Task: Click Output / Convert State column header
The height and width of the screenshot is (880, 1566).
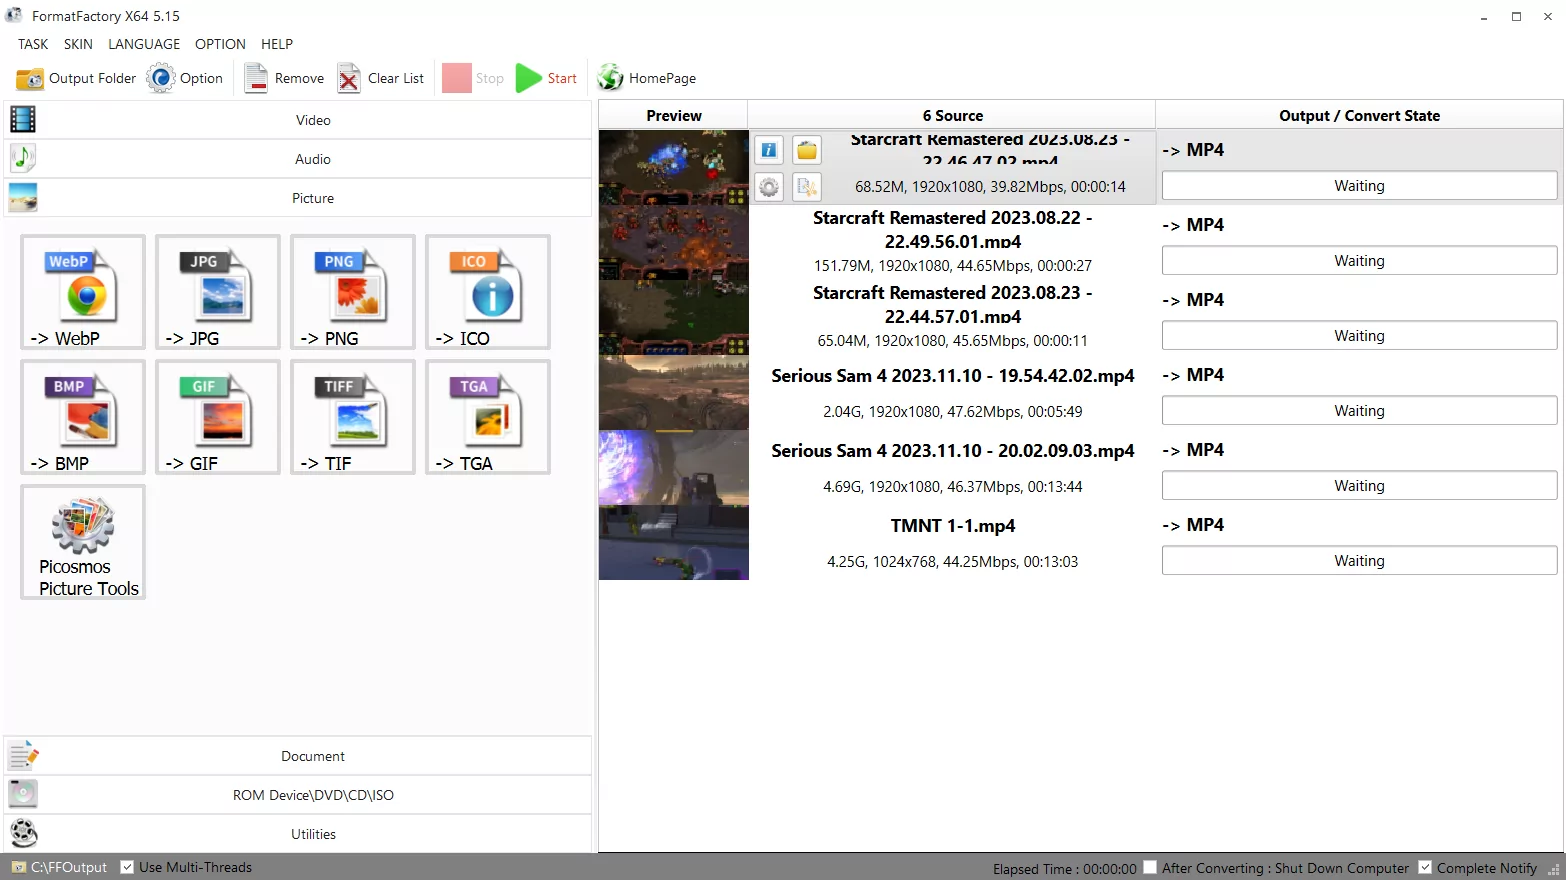Action: 1359,115
